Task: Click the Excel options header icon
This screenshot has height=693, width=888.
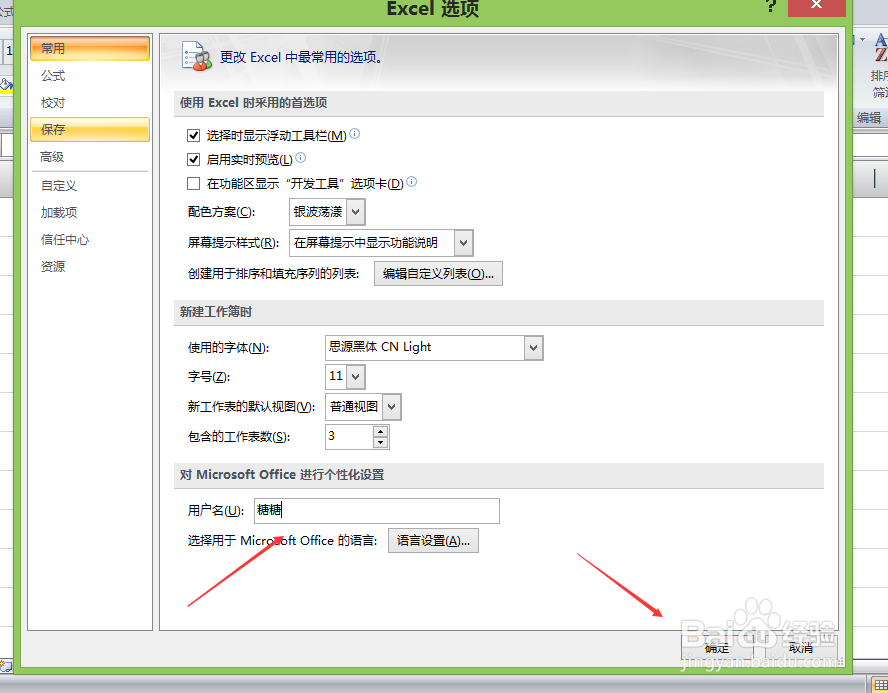Action: [x=197, y=57]
